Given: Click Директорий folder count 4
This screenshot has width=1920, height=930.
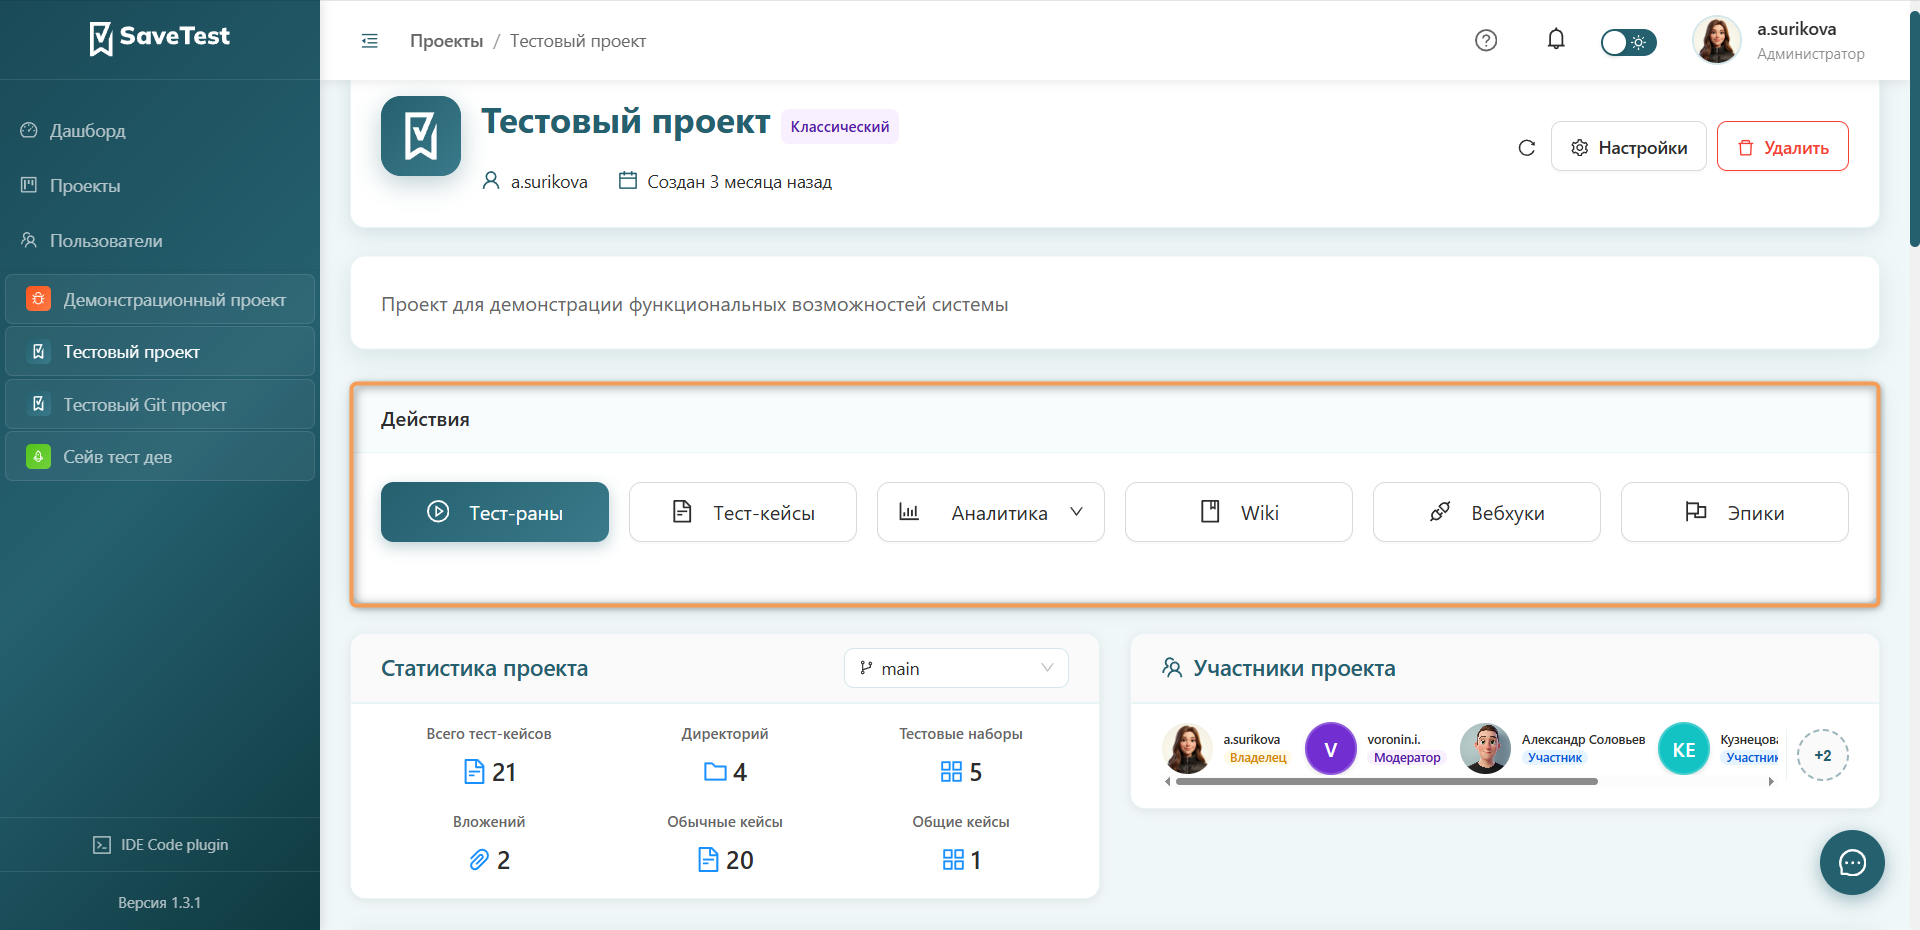Looking at the screenshot, I should [x=726, y=772].
